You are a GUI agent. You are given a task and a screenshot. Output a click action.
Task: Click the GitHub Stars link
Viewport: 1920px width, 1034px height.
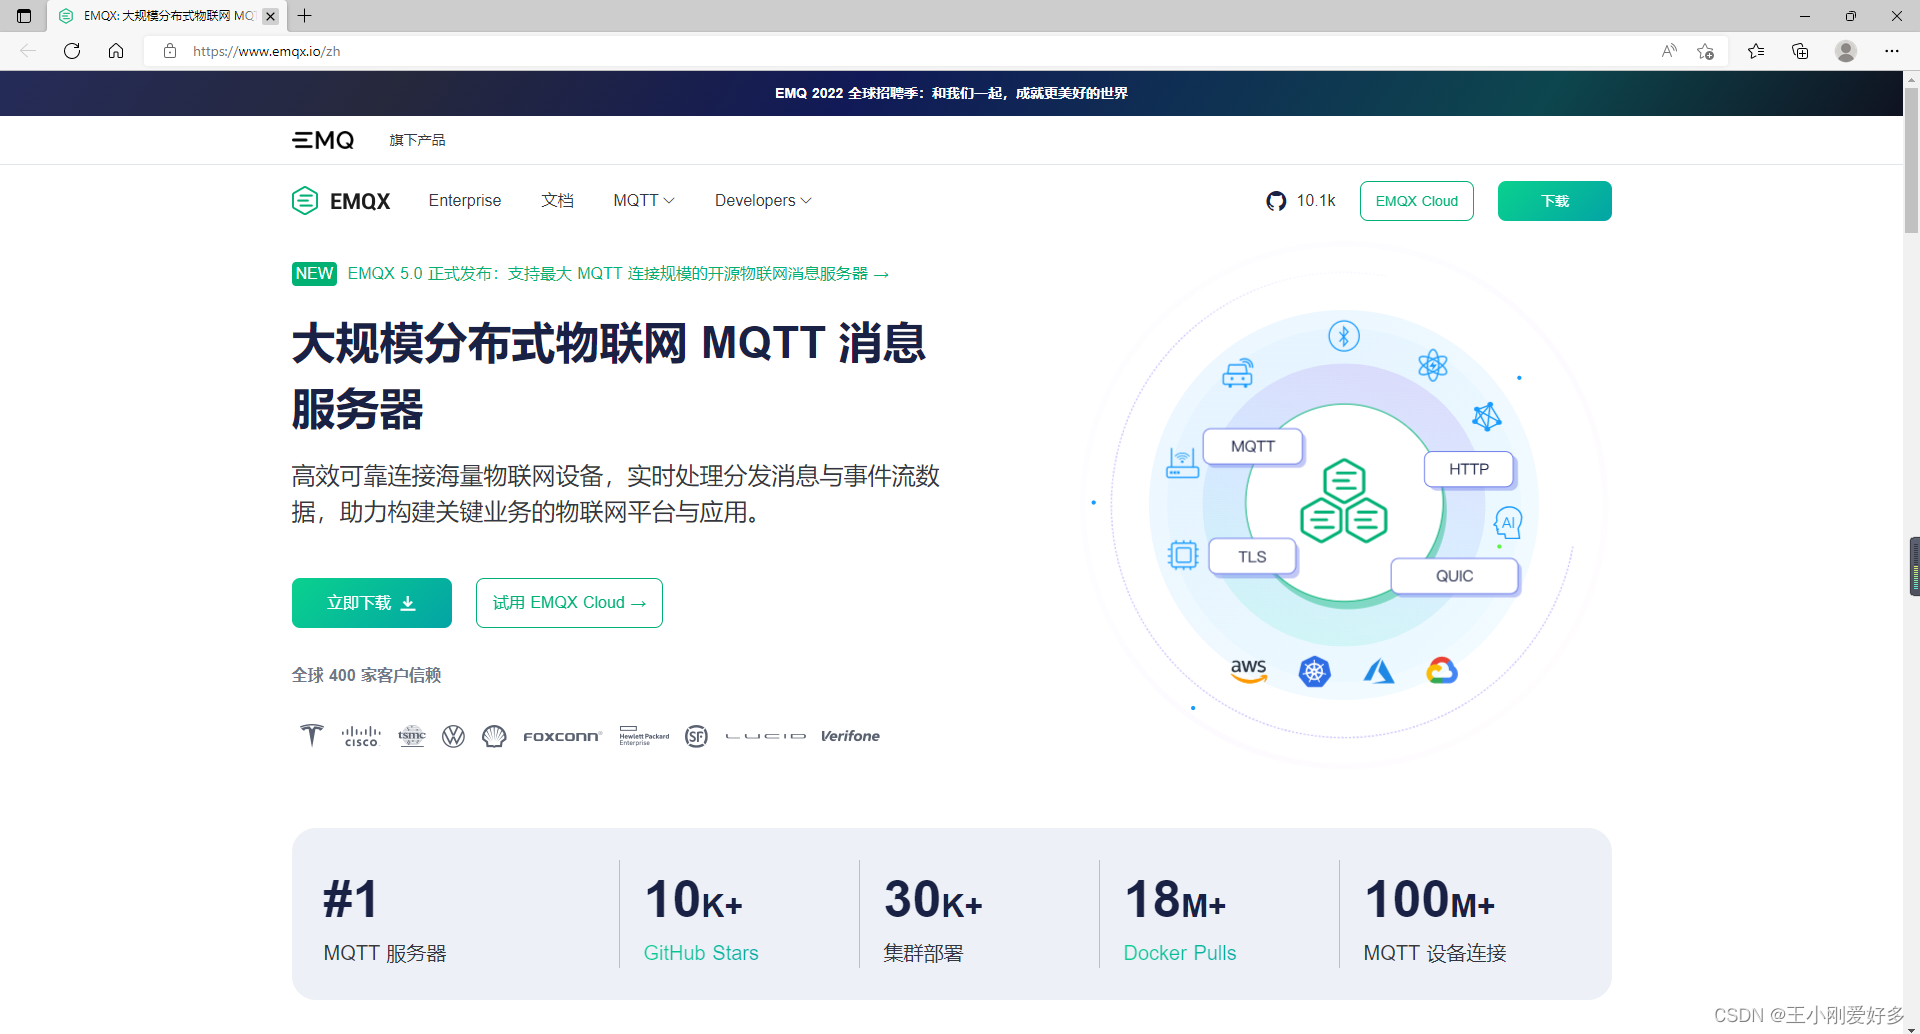(x=701, y=953)
